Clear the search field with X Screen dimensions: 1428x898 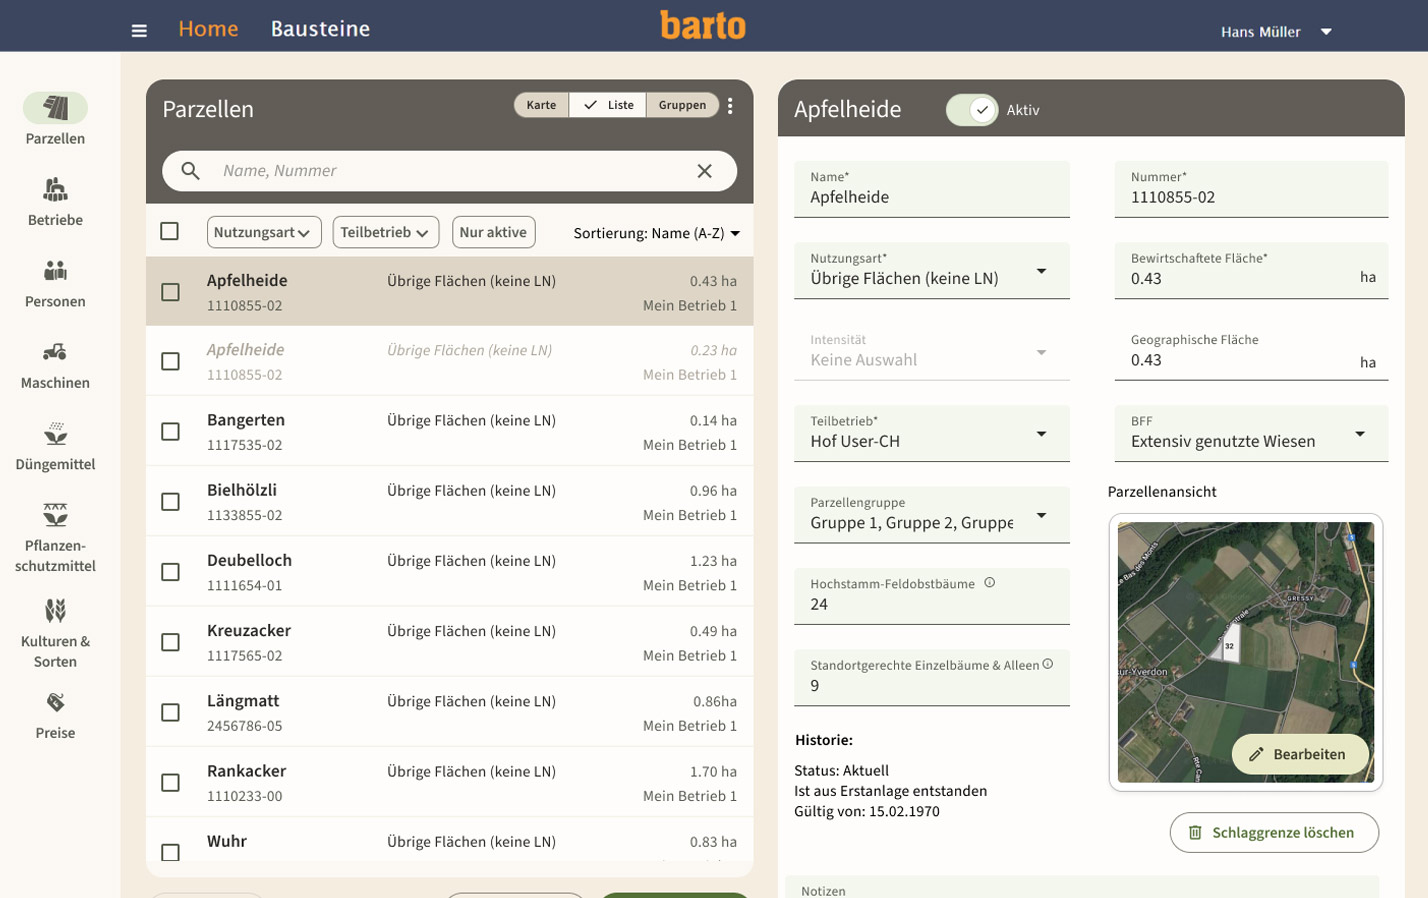pos(704,171)
